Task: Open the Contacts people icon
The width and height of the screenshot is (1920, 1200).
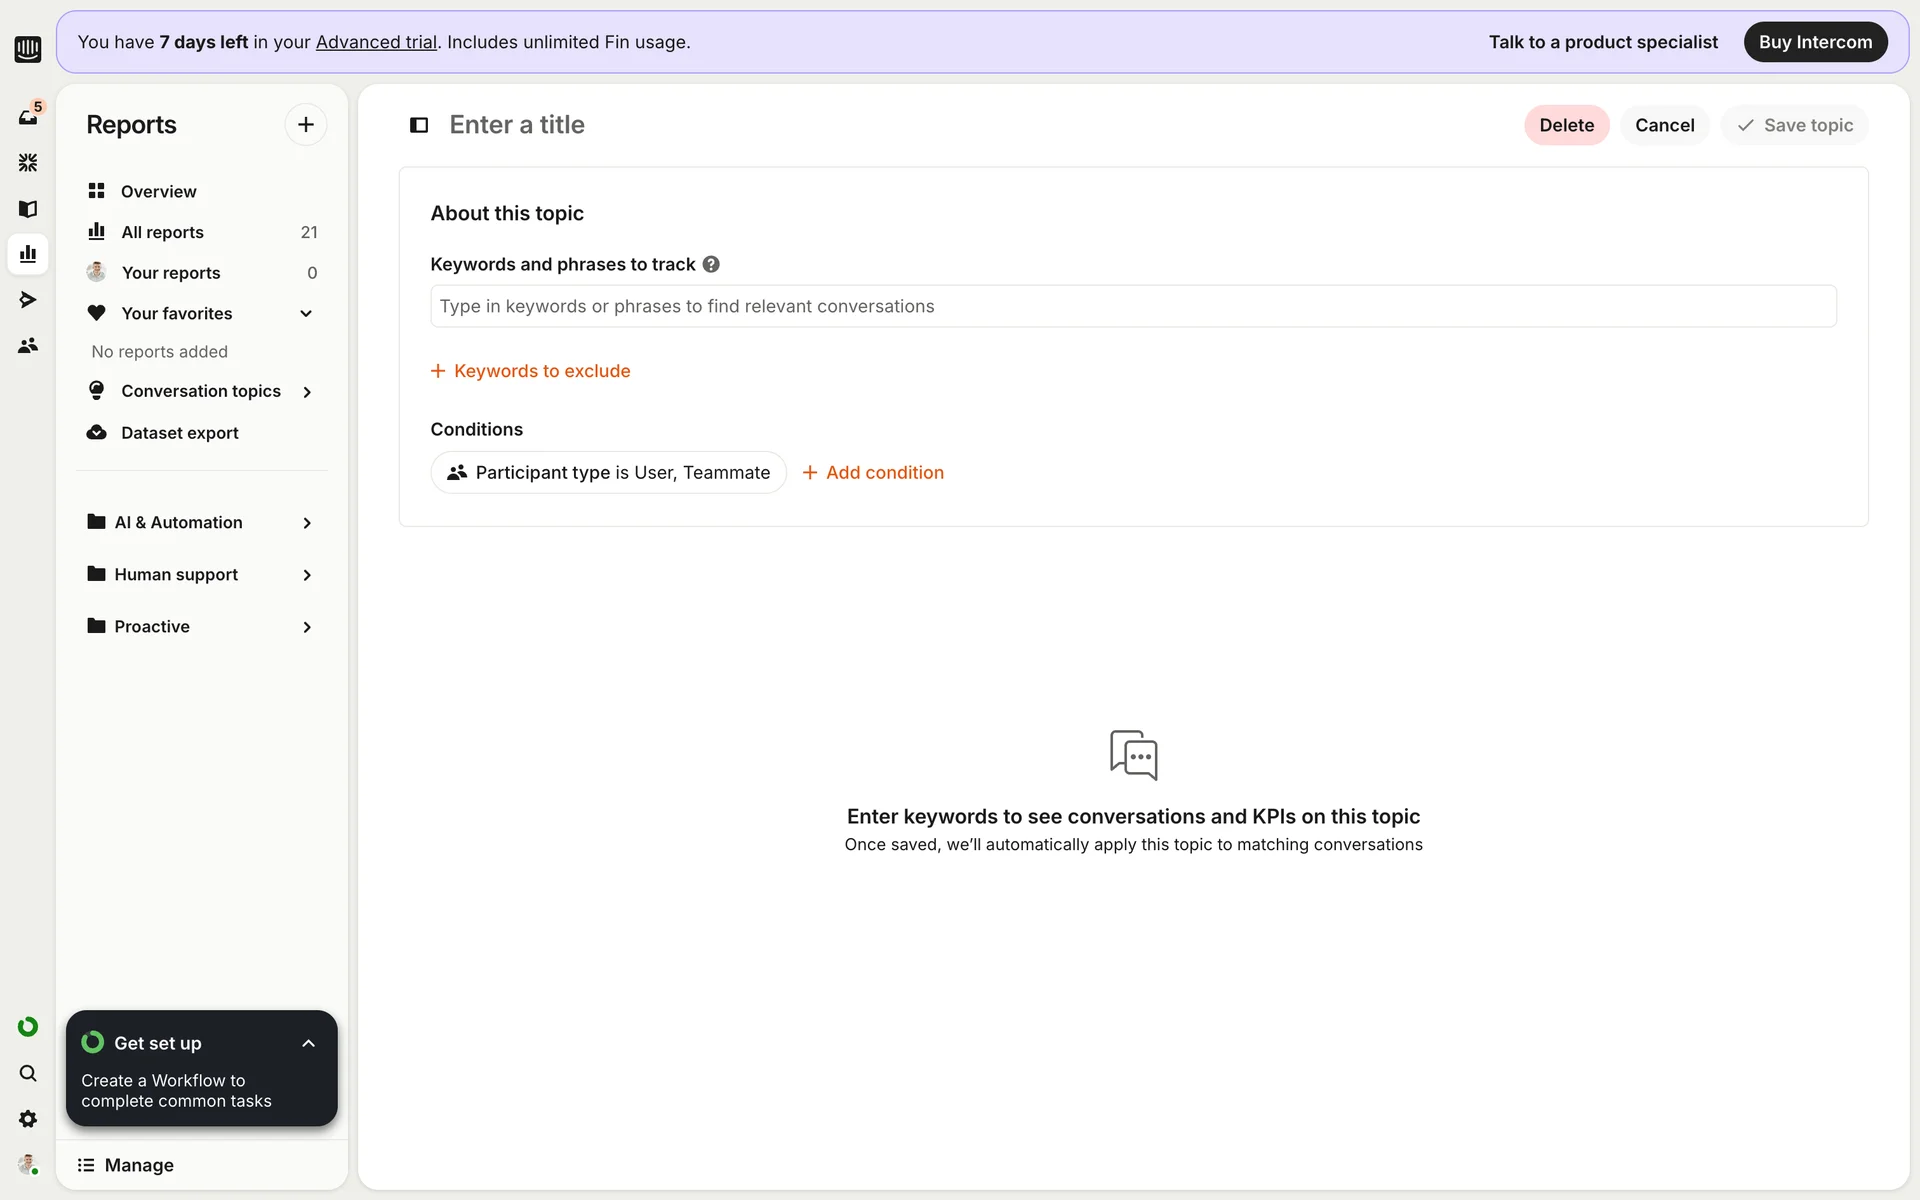Action: coord(28,345)
